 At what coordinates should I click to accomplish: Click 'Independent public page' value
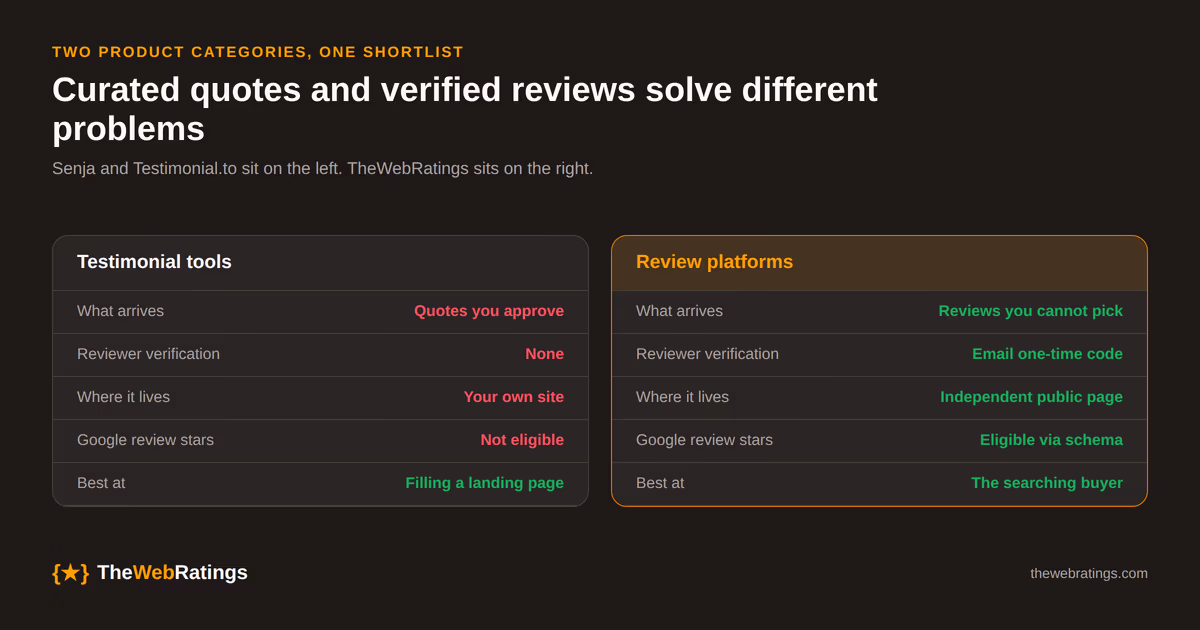[x=1031, y=397]
